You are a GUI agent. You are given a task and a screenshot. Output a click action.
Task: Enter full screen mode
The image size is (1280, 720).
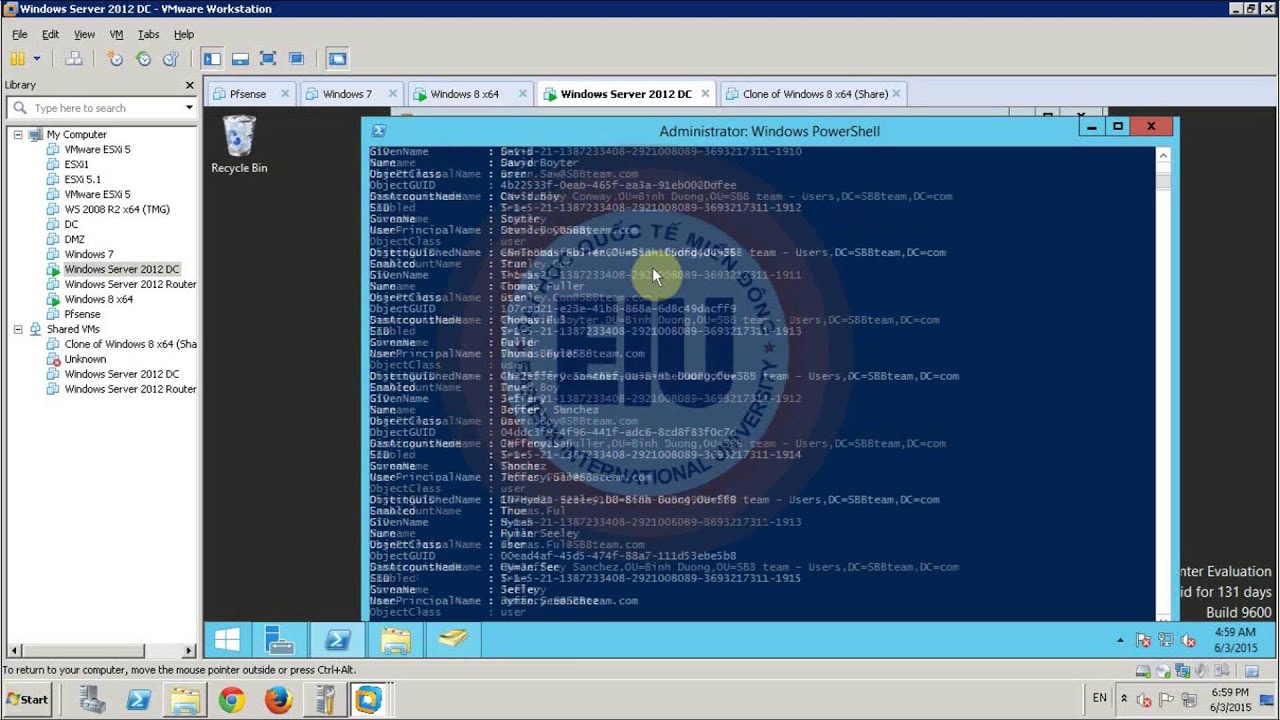click(x=268, y=59)
